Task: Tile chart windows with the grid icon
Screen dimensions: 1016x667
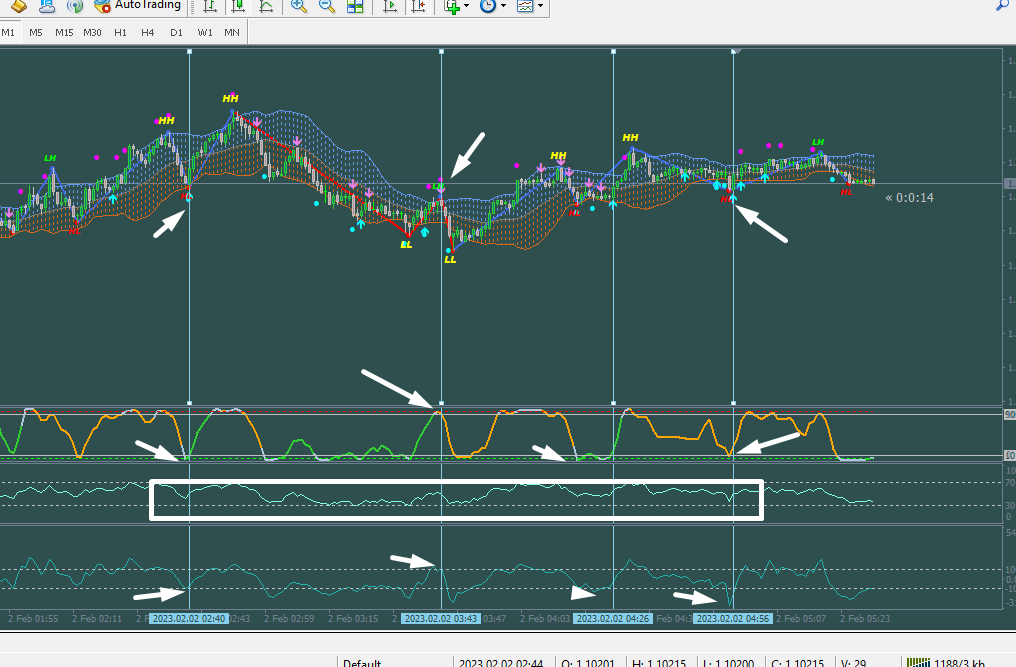Action: tap(355, 6)
